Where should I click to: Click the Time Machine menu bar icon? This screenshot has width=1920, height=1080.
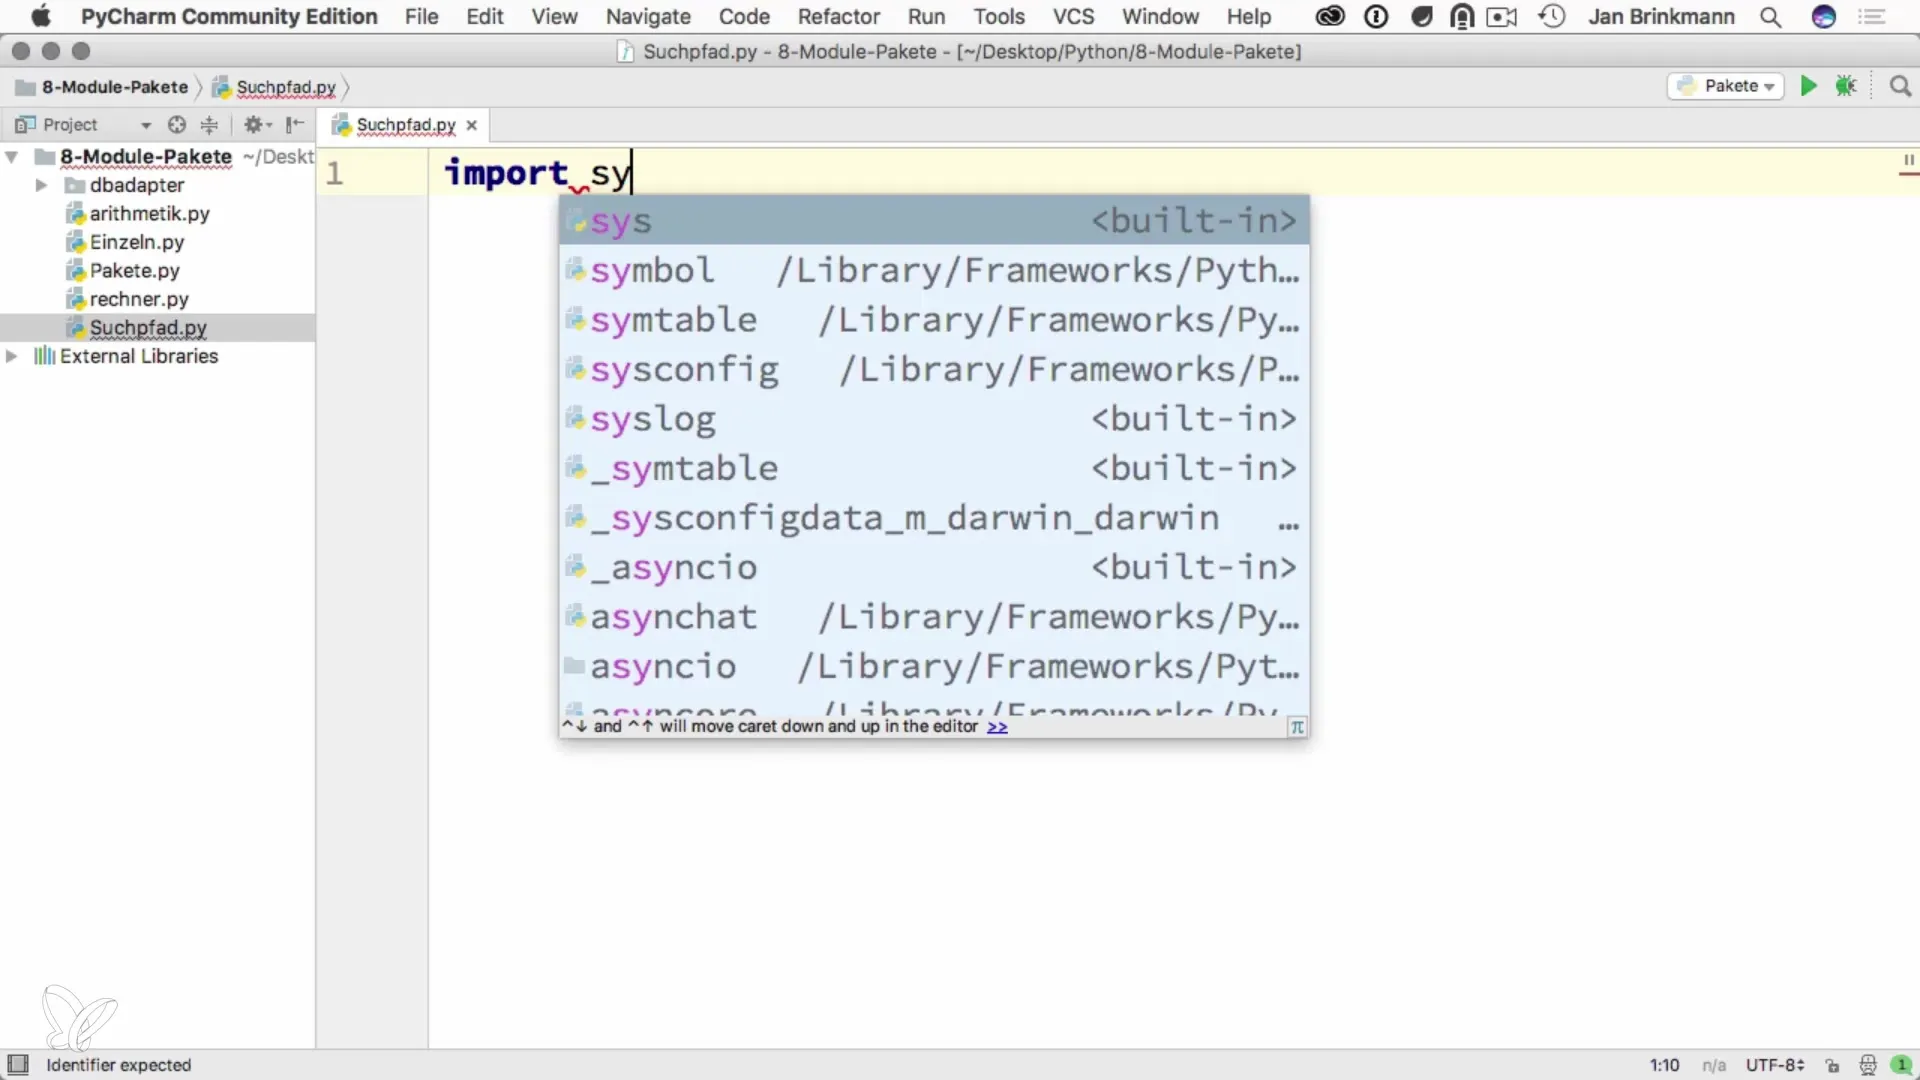point(1551,17)
